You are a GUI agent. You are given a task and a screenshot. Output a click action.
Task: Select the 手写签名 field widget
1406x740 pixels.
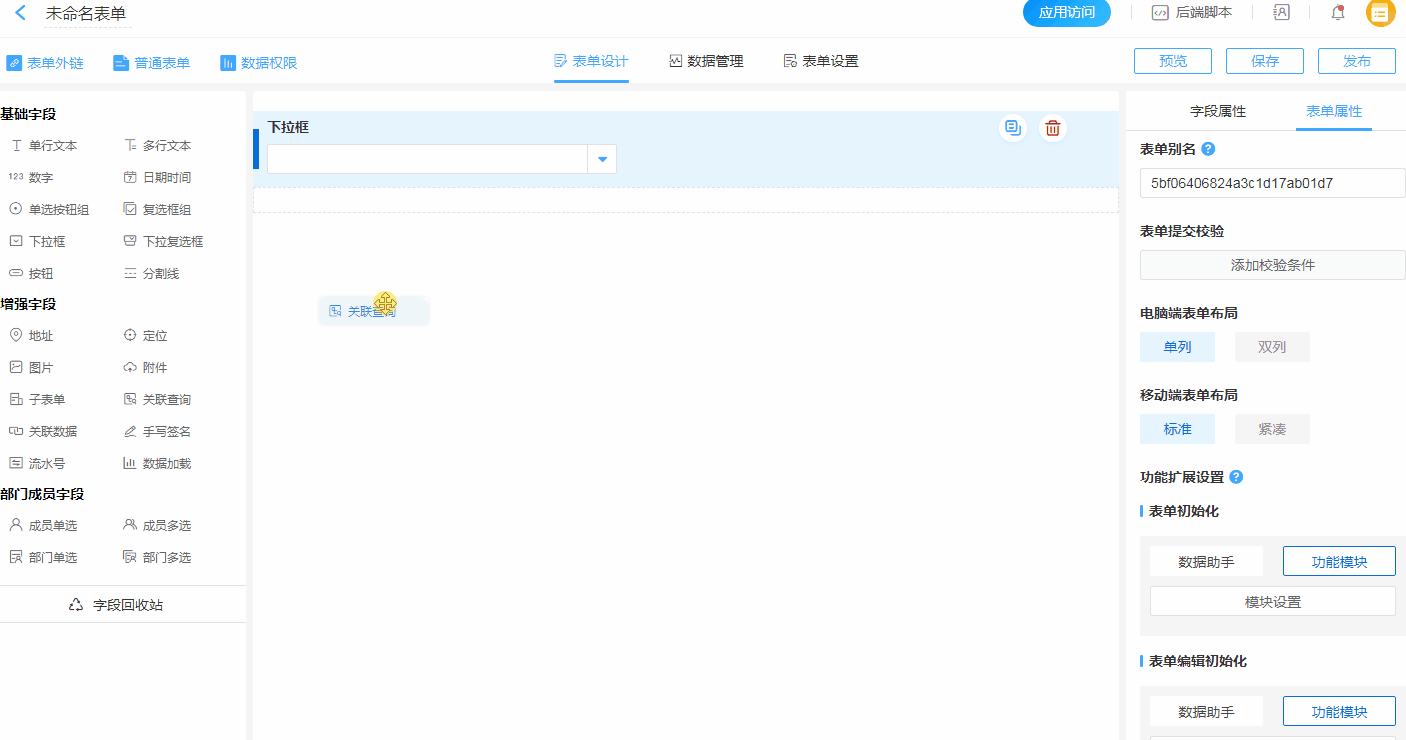157,431
